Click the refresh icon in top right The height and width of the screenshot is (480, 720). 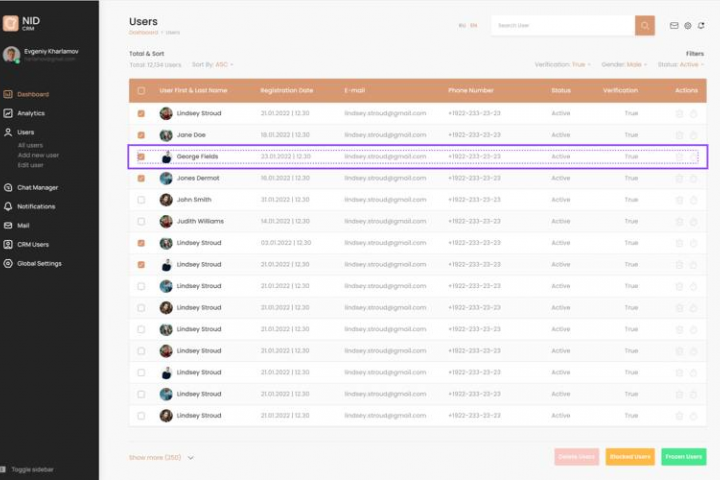tap(701, 26)
